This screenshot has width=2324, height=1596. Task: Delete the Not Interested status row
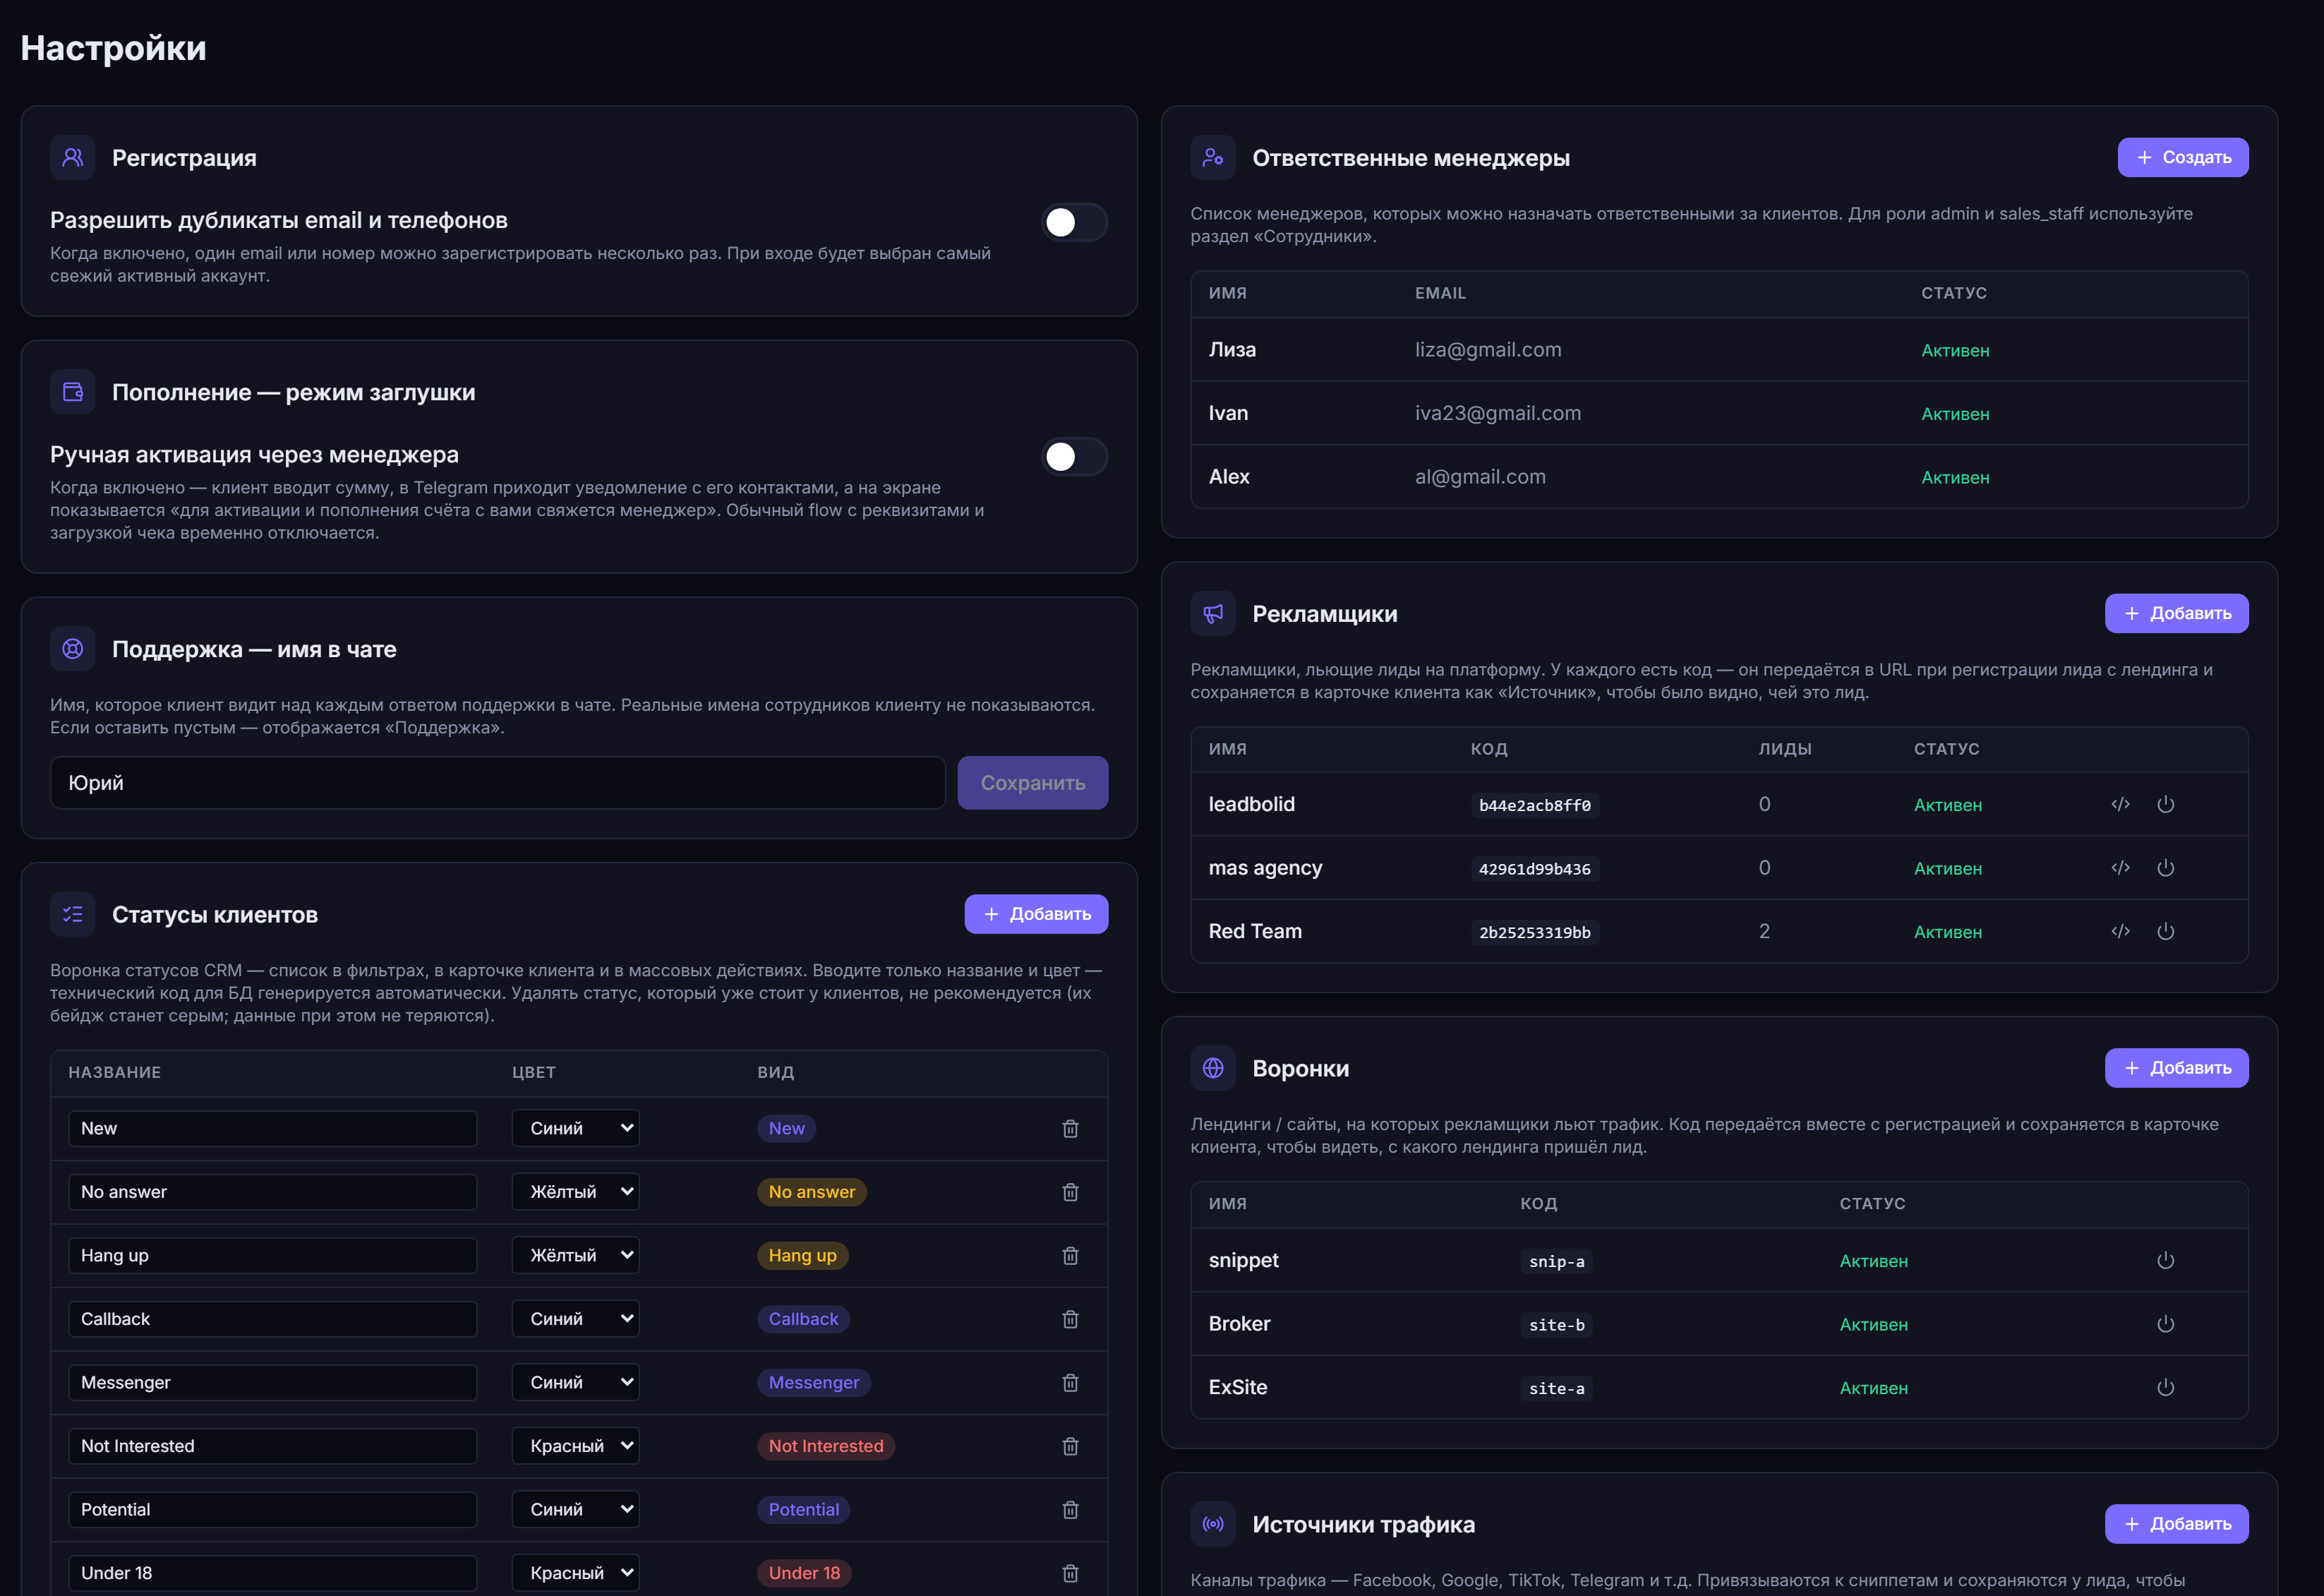tap(1070, 1446)
